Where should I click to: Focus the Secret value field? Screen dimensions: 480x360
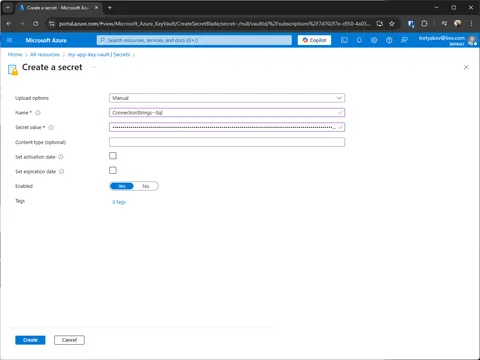click(x=227, y=127)
